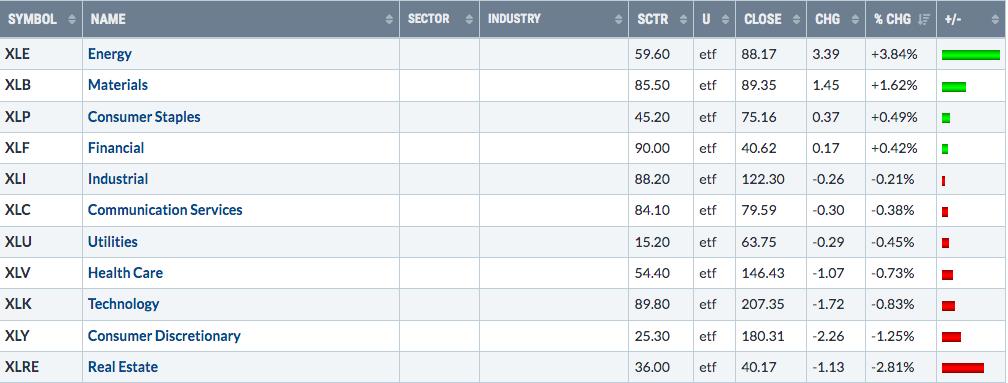The width and height of the screenshot is (1008, 383).
Task: Sort by SECTOR using its arrow icon
Action: pyautogui.click(x=469, y=19)
